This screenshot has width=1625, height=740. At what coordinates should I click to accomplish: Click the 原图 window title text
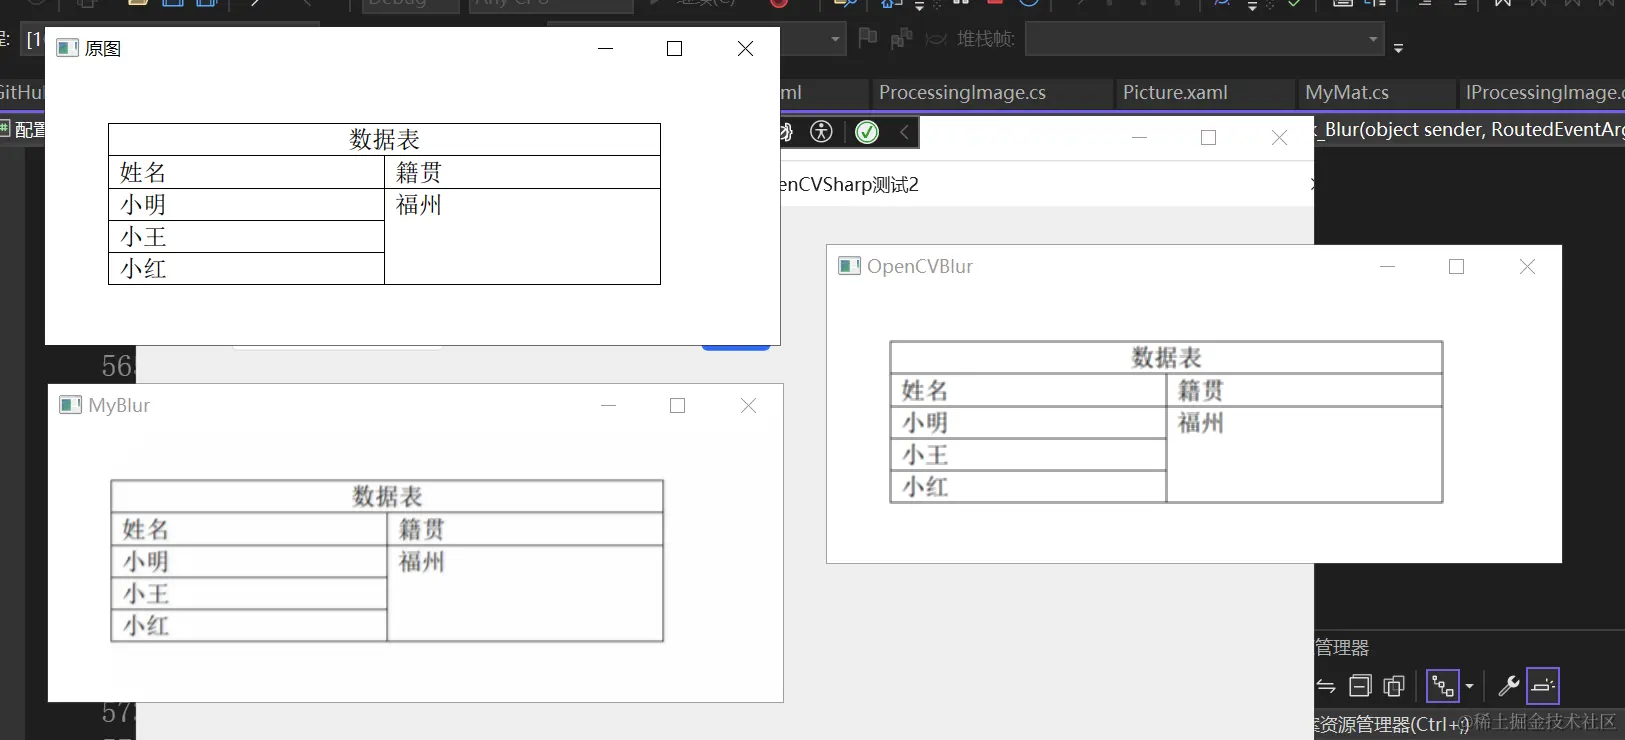[103, 48]
